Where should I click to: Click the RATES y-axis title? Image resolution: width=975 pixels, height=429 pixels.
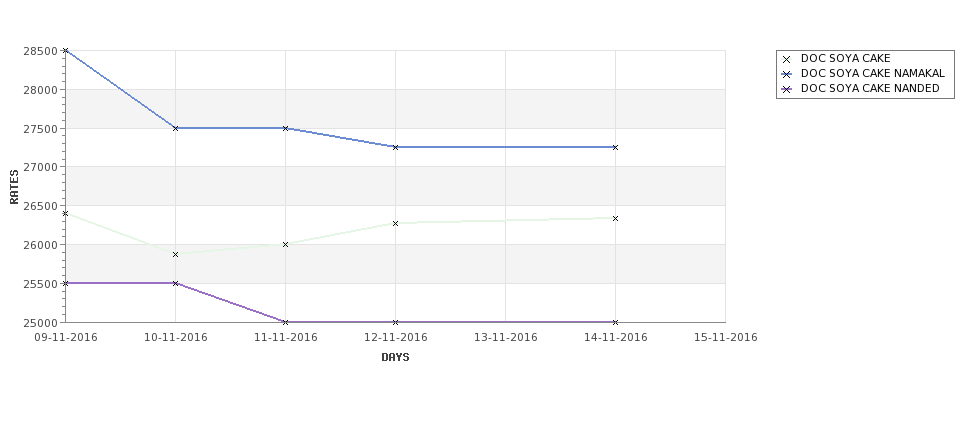(14, 187)
